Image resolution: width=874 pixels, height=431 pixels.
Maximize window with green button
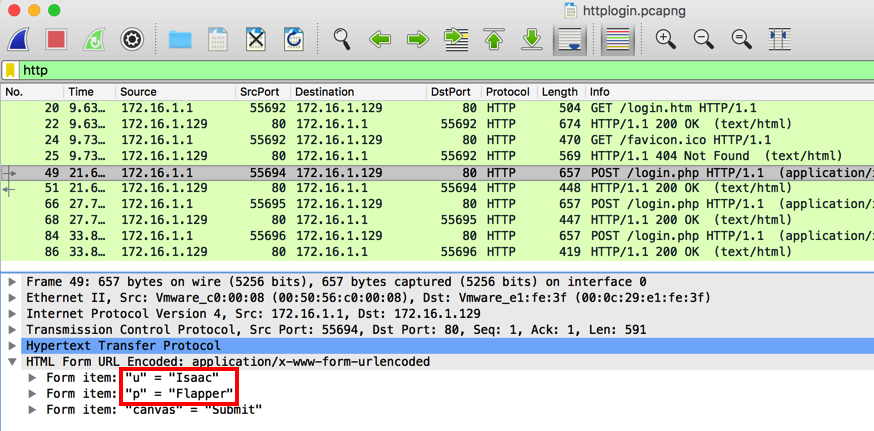pyautogui.click(x=54, y=10)
